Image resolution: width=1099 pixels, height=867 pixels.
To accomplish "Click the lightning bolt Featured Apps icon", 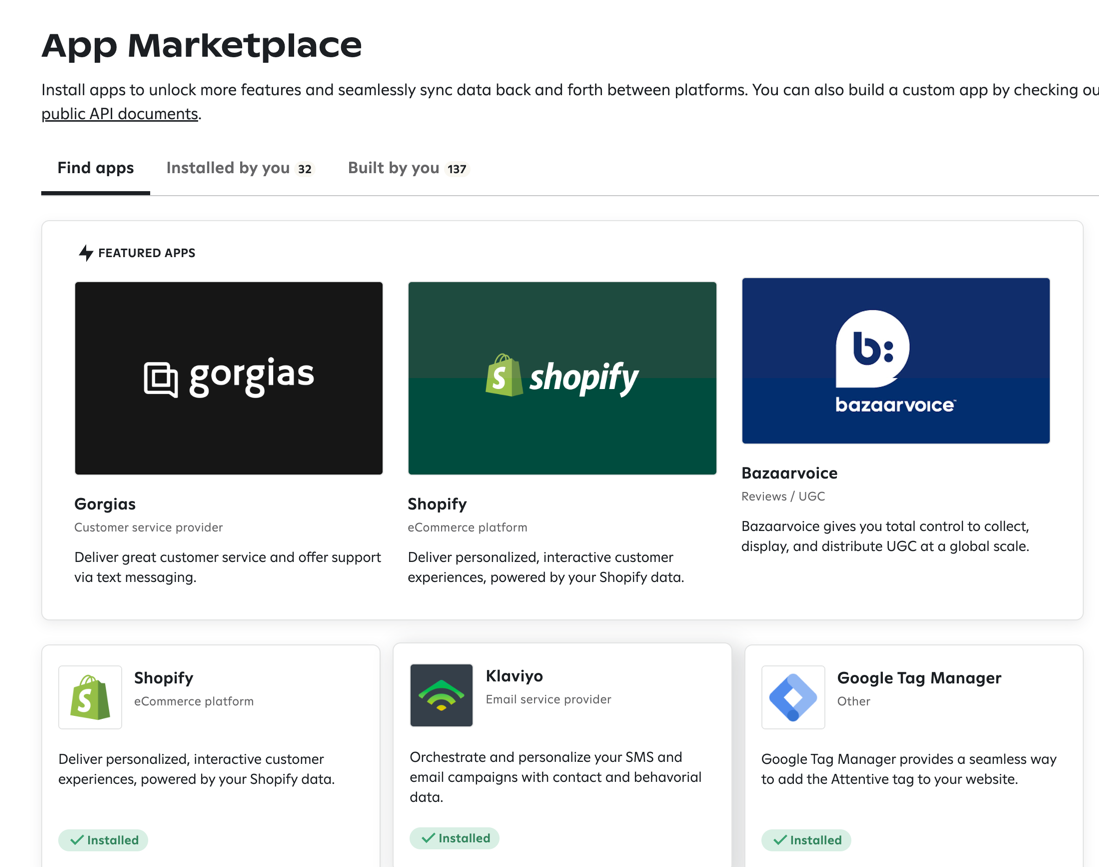I will click(x=86, y=253).
